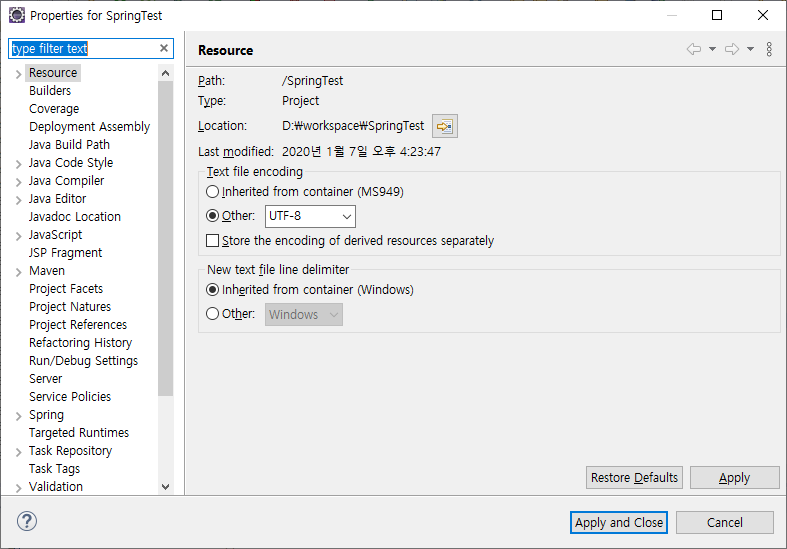Click the forward navigation arrow icon
Image resolution: width=787 pixels, height=549 pixels.
(x=732, y=49)
